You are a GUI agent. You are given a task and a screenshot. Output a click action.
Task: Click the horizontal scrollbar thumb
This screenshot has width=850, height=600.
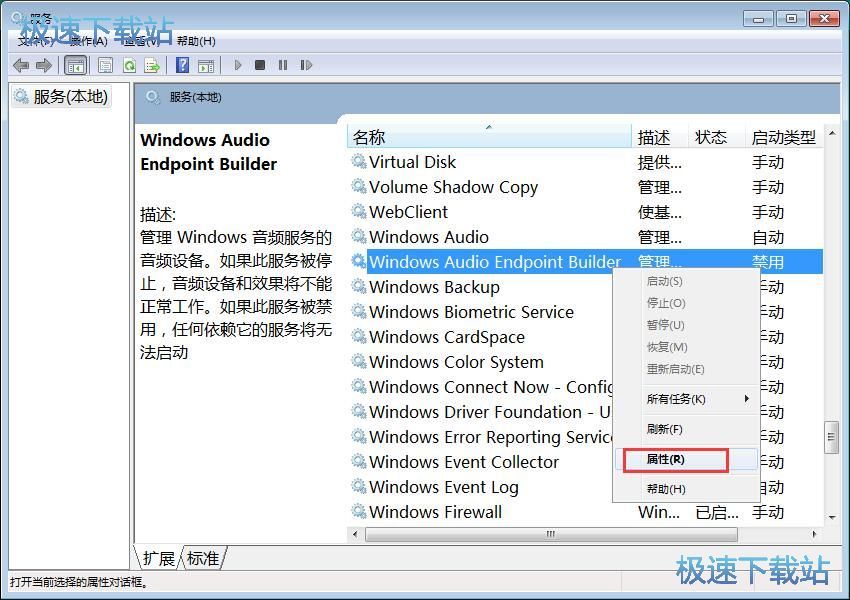(x=551, y=534)
